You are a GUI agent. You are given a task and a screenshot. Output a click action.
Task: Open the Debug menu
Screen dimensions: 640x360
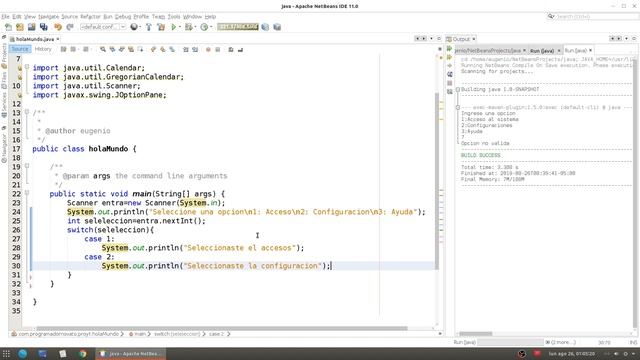(123, 17)
